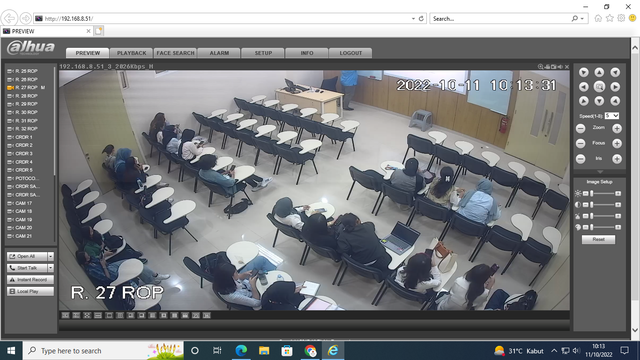Toggle audio speaker icon above video

point(560,67)
